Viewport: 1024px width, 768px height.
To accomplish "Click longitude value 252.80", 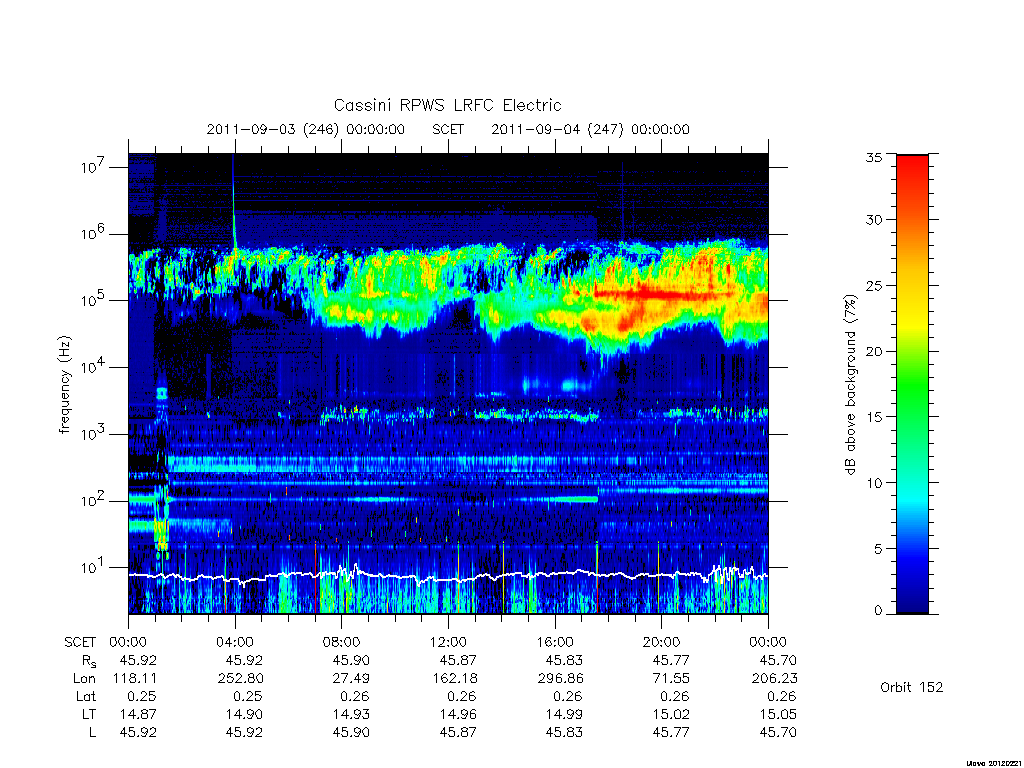I will 240,679.
